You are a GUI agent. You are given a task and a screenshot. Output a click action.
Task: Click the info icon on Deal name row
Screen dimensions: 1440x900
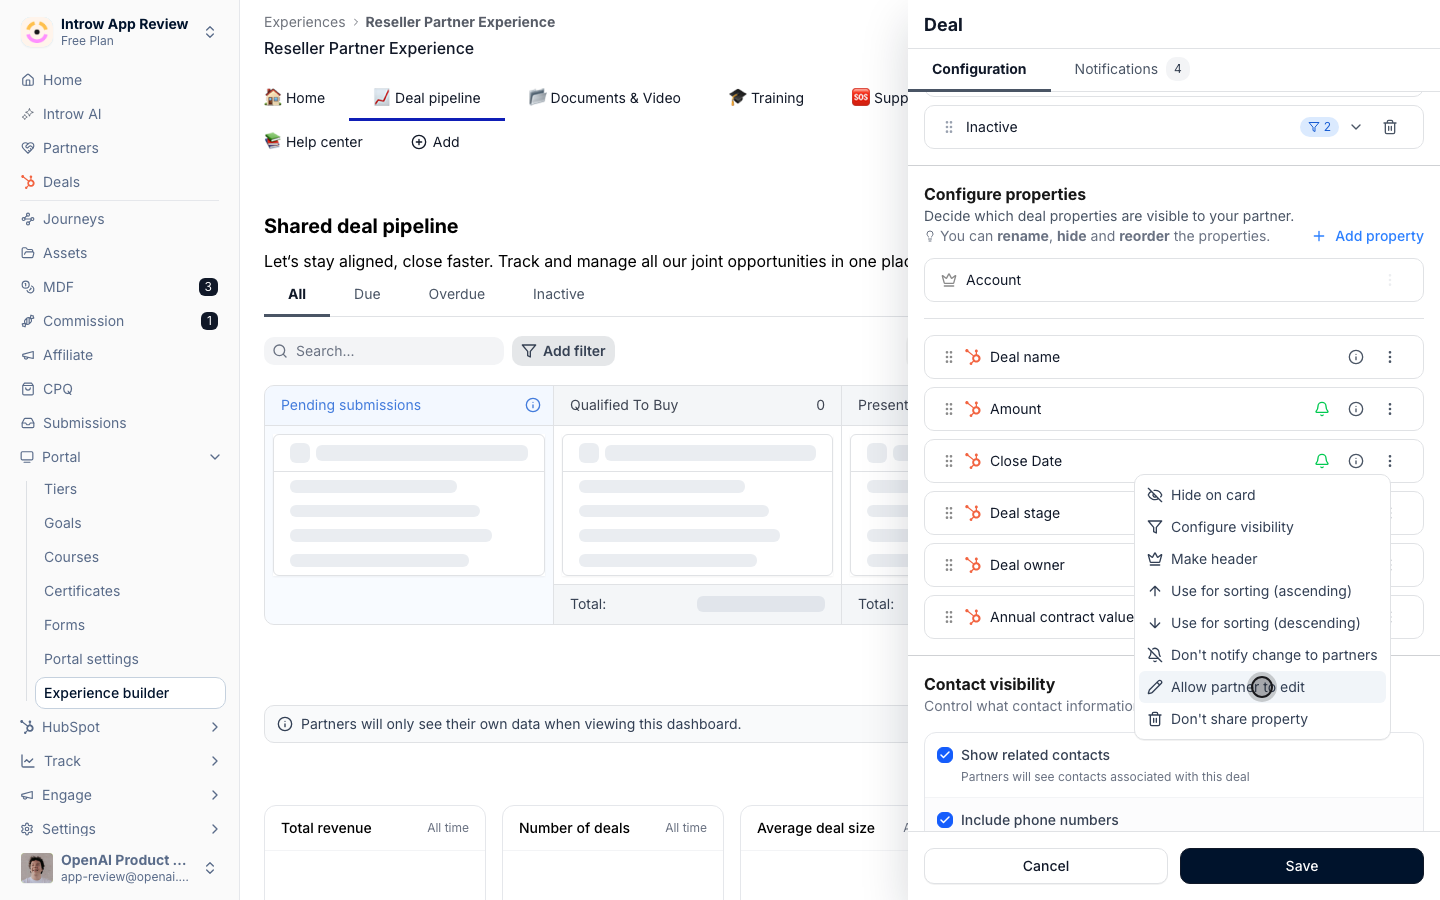1356,357
